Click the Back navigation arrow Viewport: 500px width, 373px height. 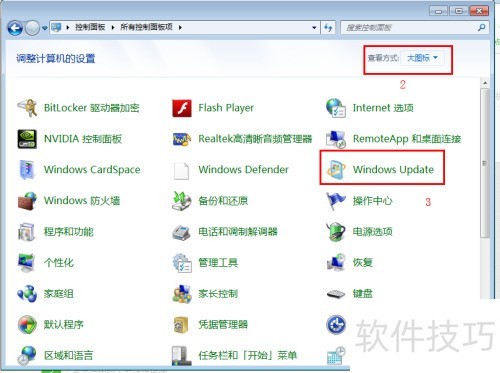[15, 28]
